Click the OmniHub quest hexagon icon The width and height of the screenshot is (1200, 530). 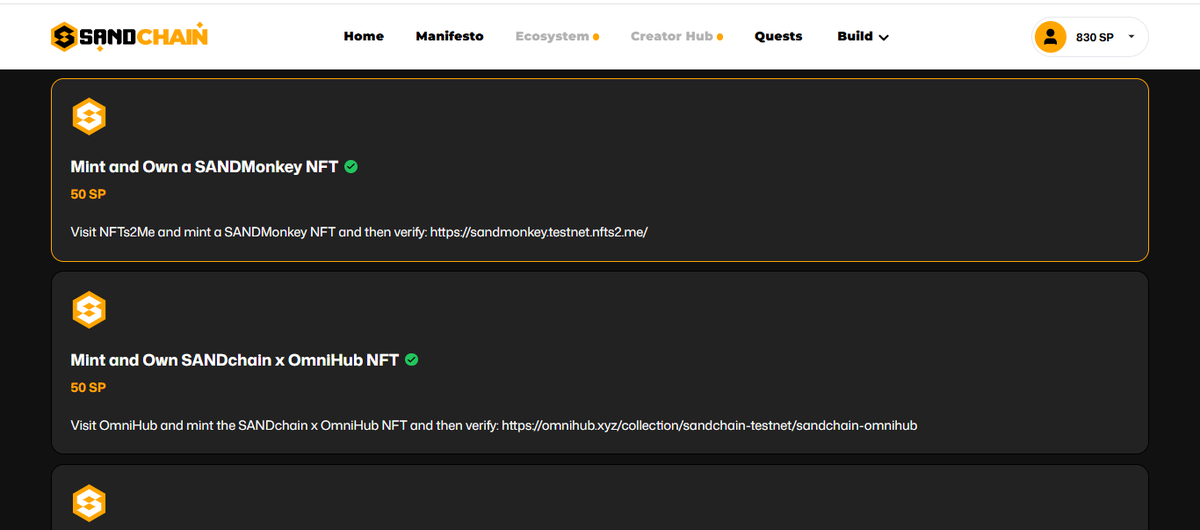click(89, 309)
